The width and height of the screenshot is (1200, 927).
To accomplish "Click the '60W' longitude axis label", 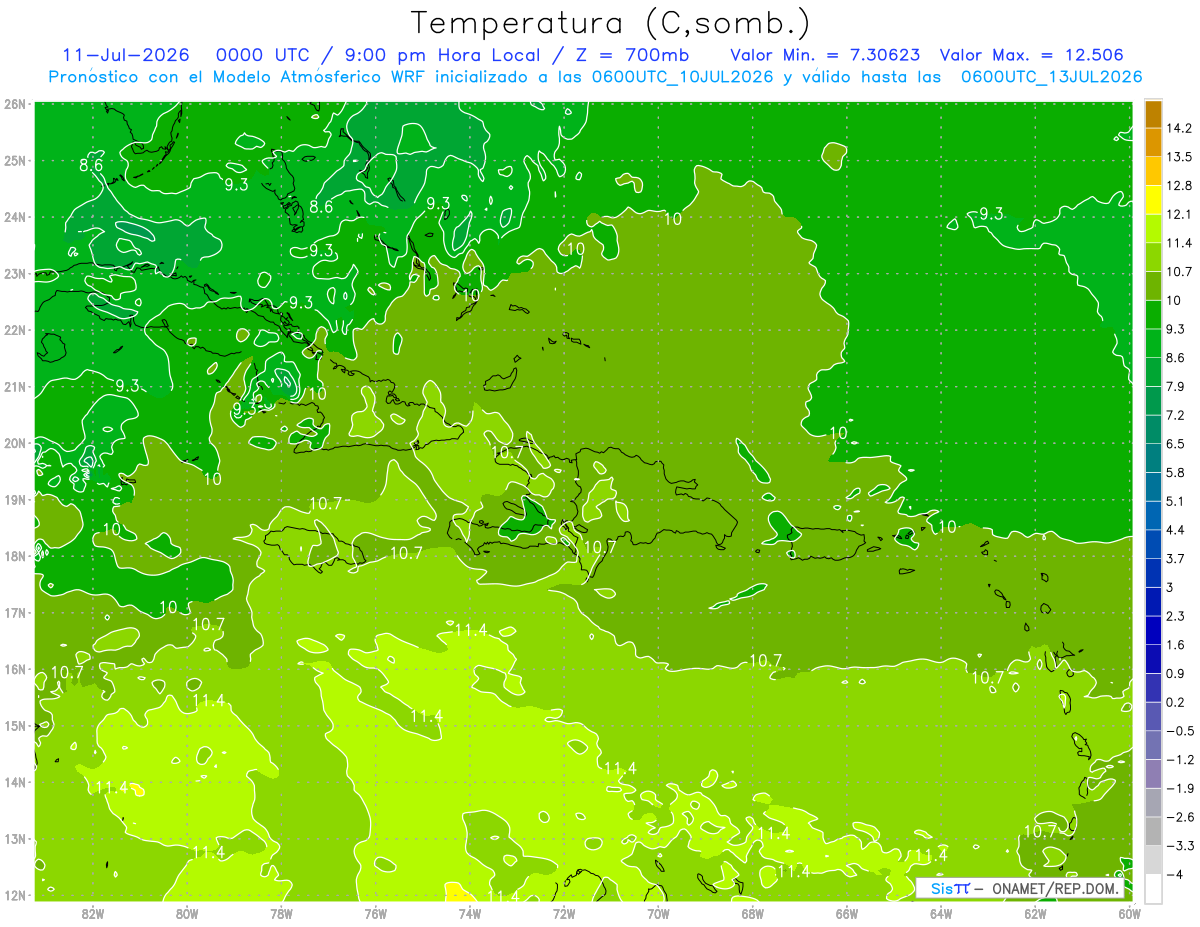I will pos(1129,913).
